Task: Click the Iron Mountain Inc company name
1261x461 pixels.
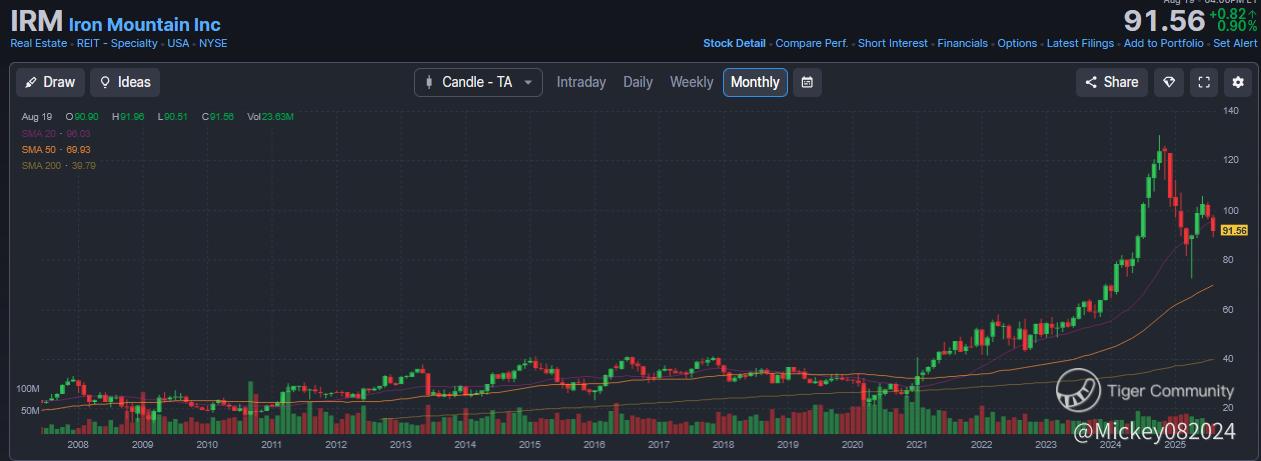Action: coord(145,24)
